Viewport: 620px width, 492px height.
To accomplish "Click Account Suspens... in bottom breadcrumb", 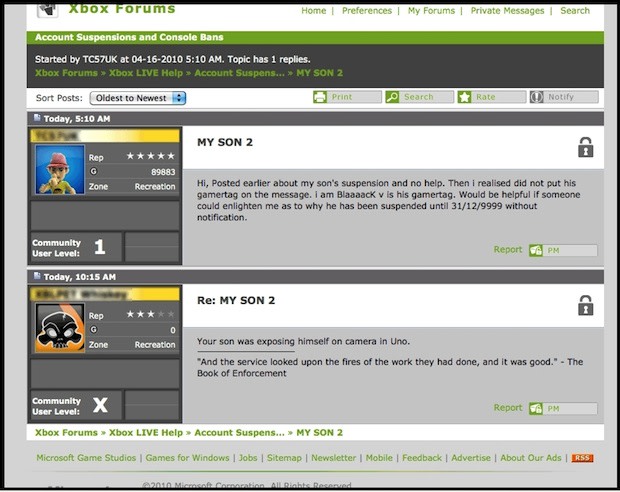I will coord(239,433).
